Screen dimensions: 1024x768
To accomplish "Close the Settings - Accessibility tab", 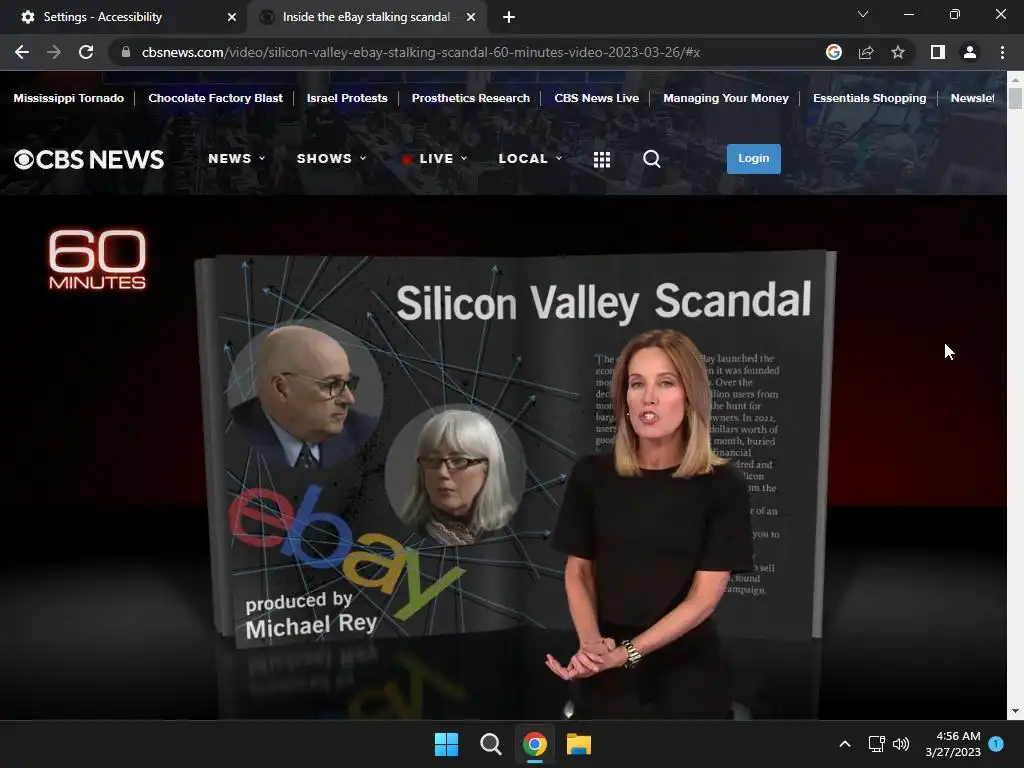I will coord(232,17).
